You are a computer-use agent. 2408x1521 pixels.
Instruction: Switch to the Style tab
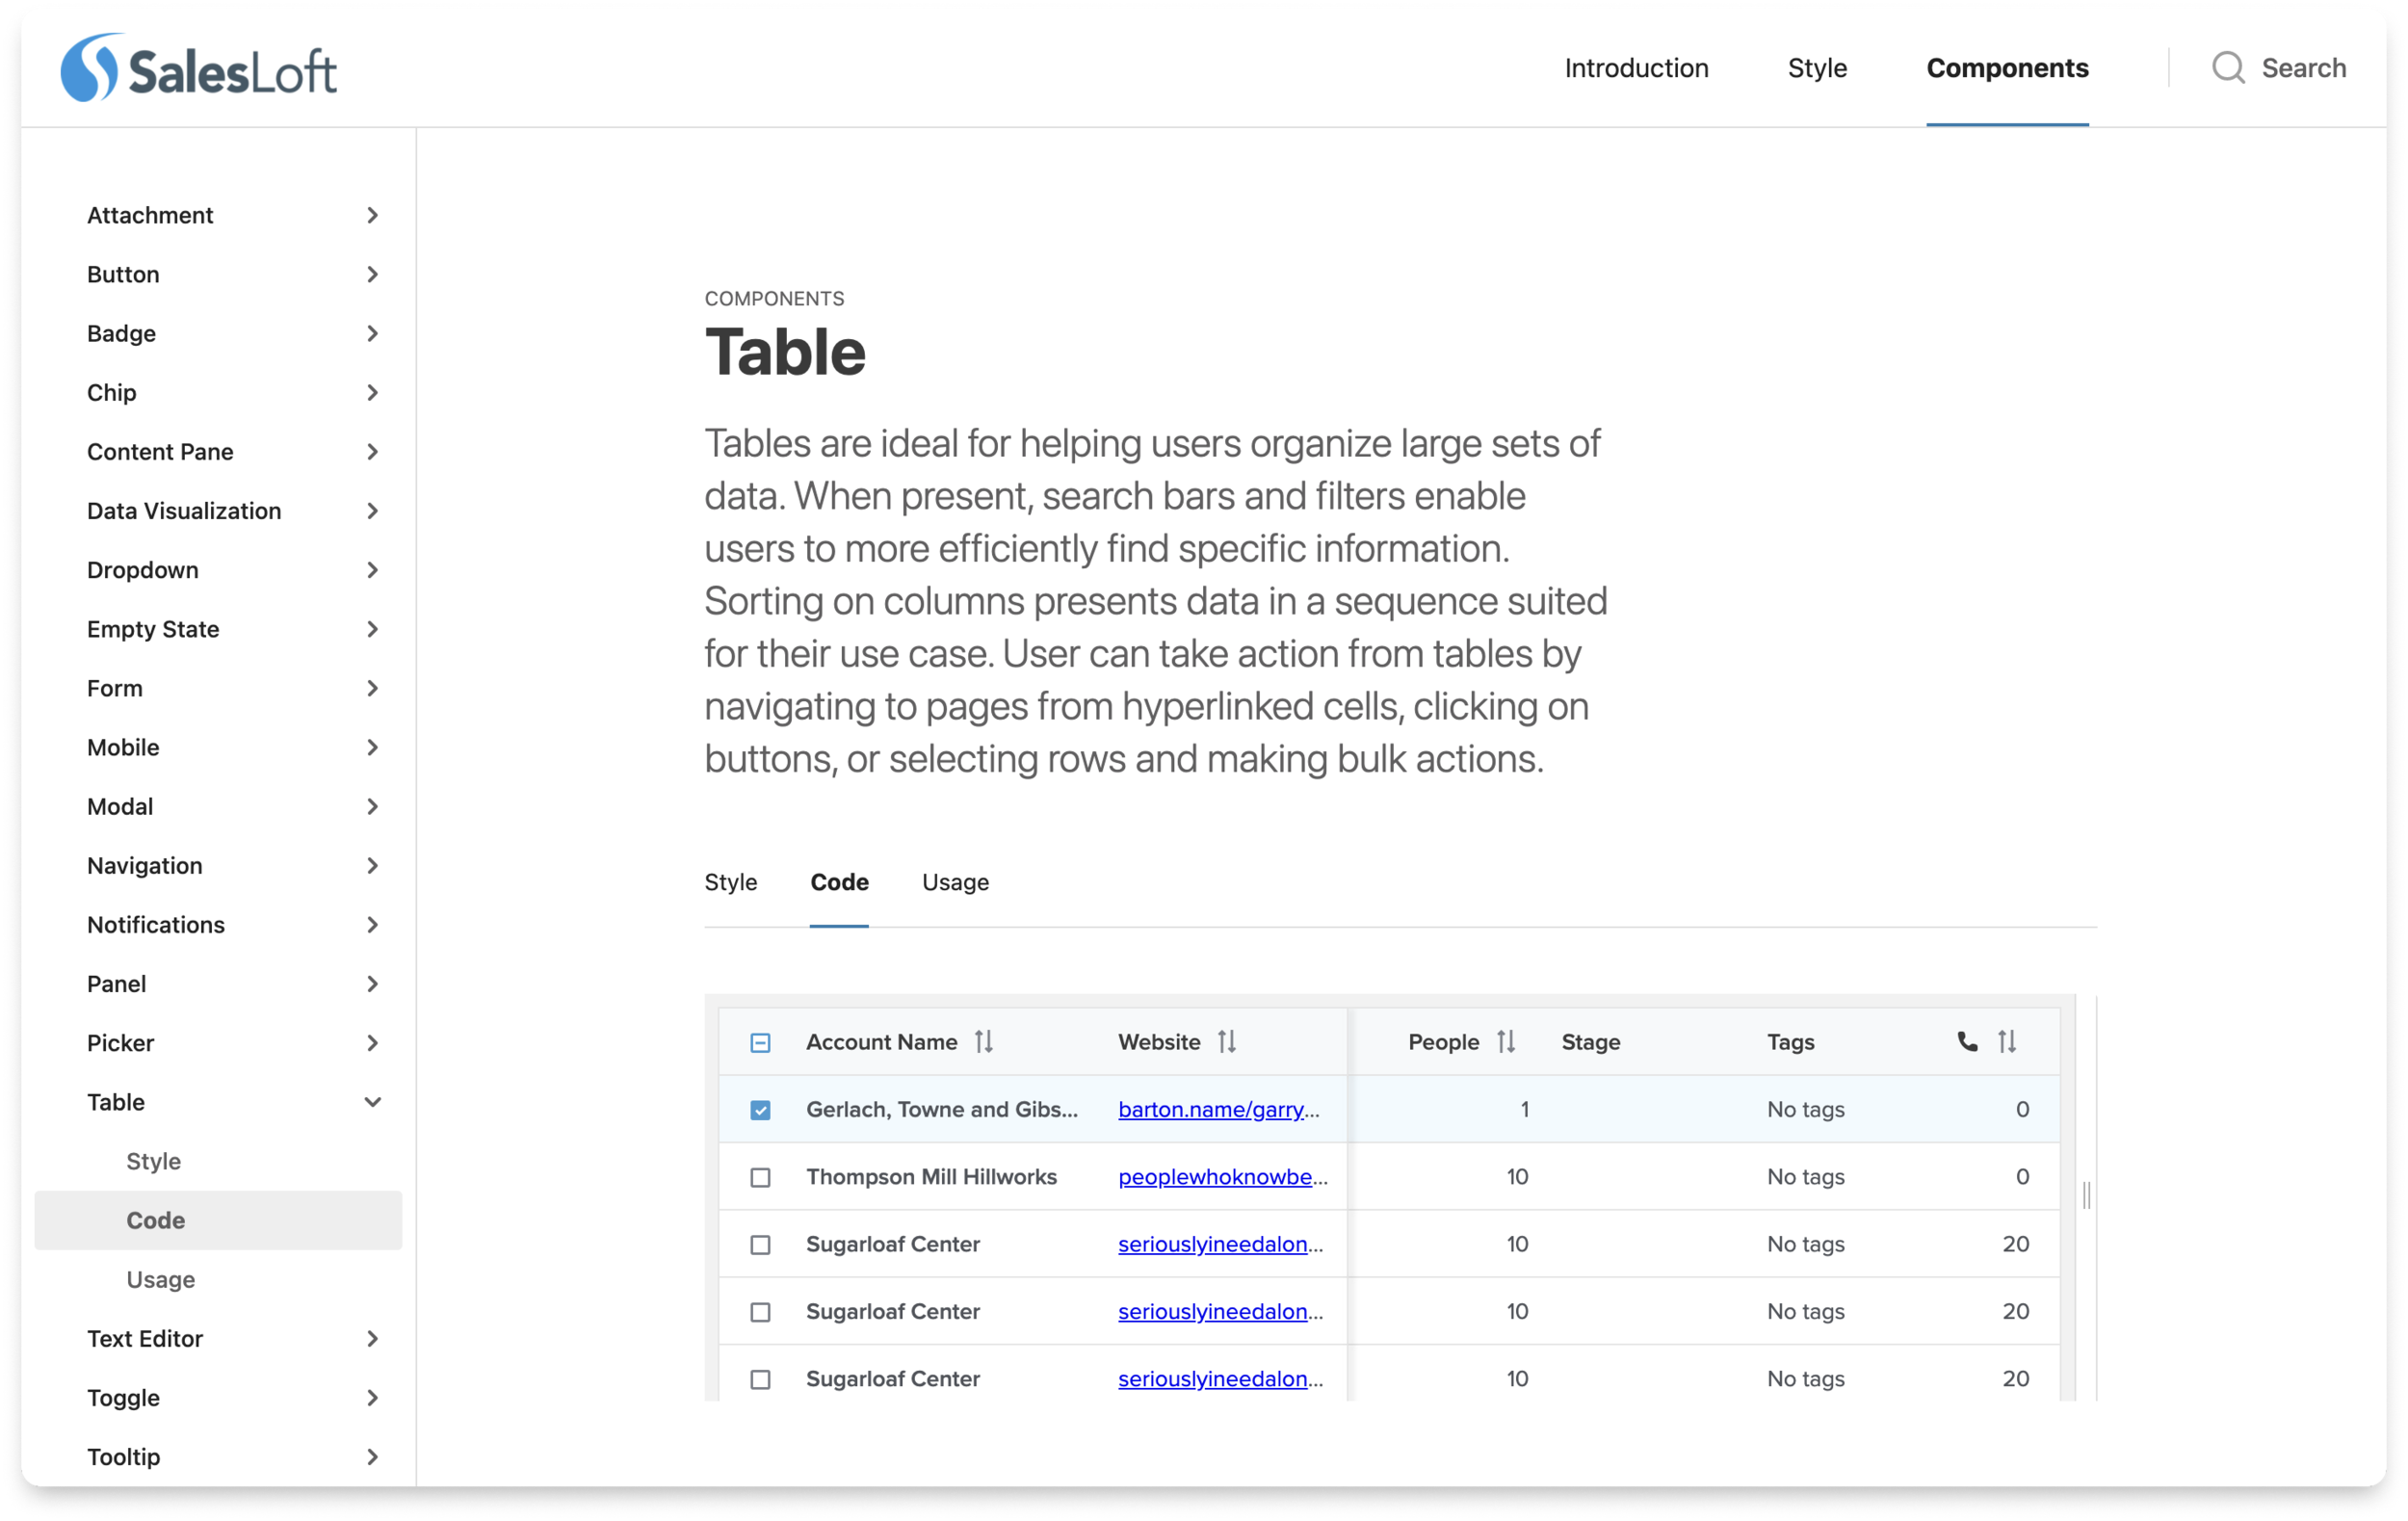[730, 882]
